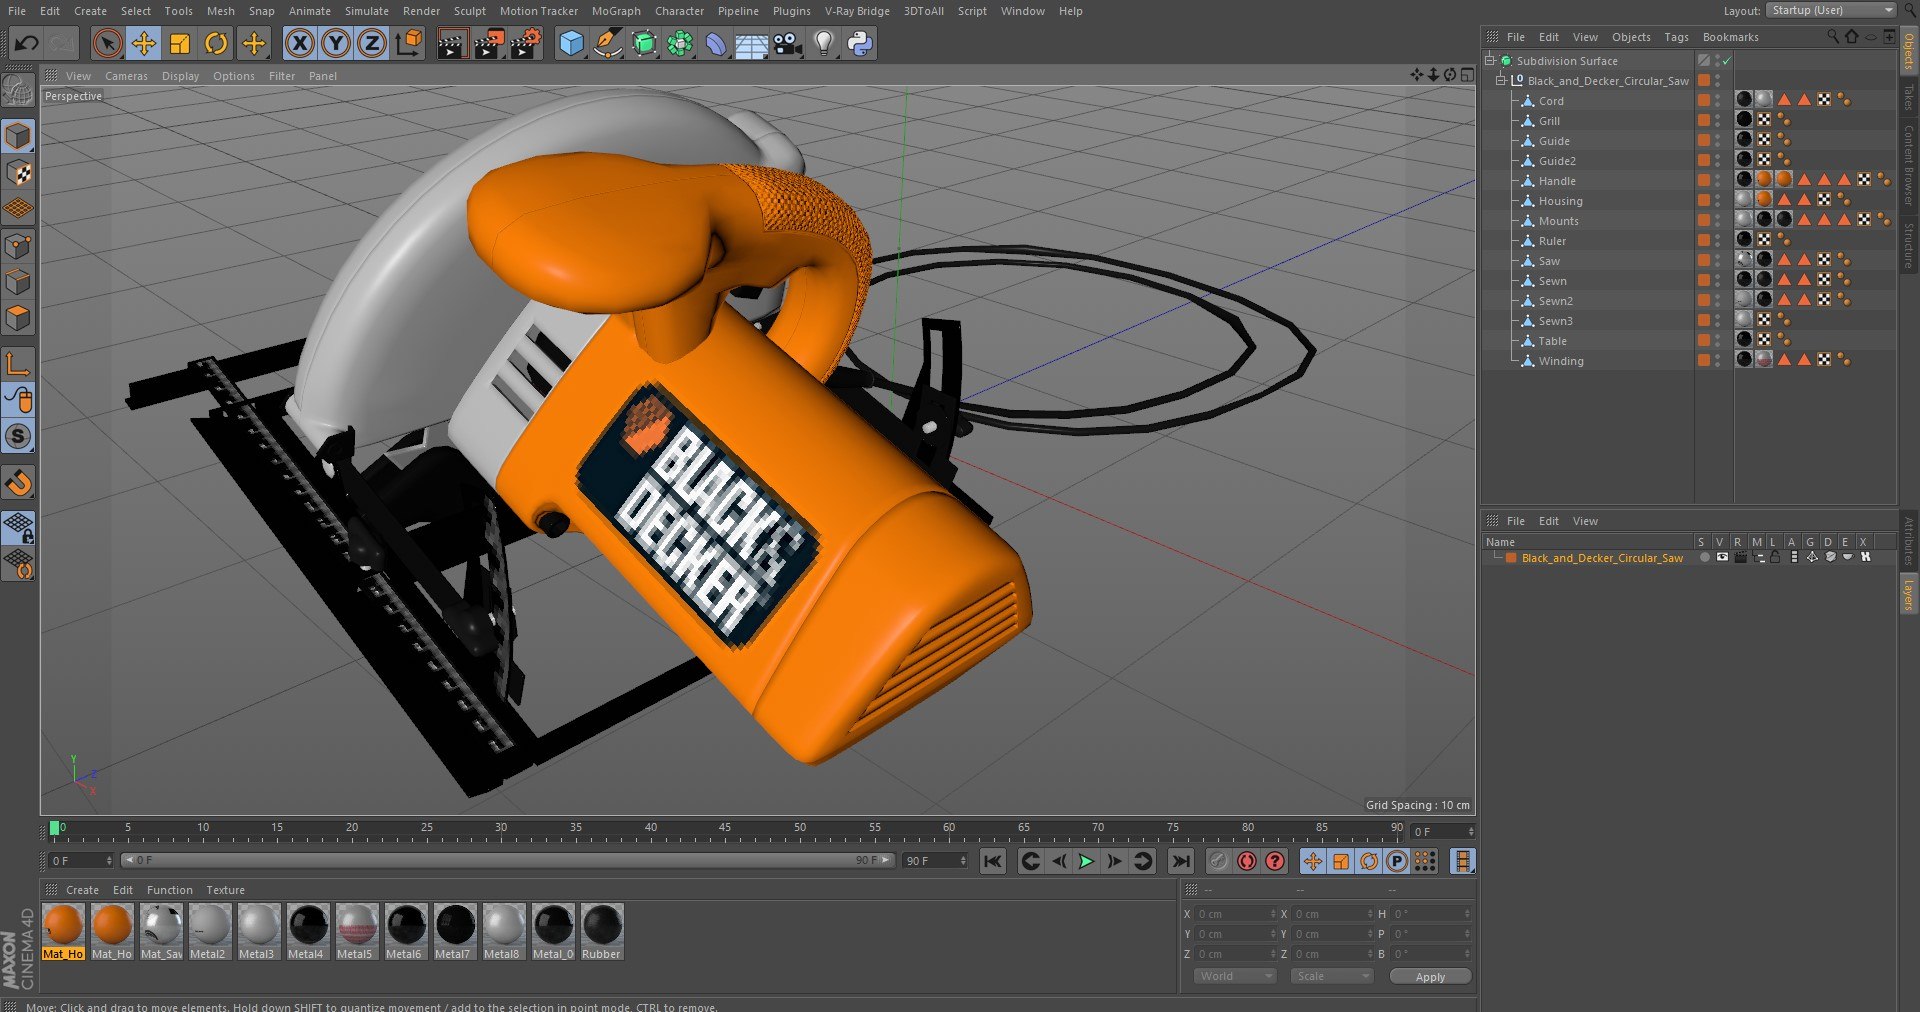Activate the Move tool
This screenshot has width=1920, height=1012.
tap(144, 43)
